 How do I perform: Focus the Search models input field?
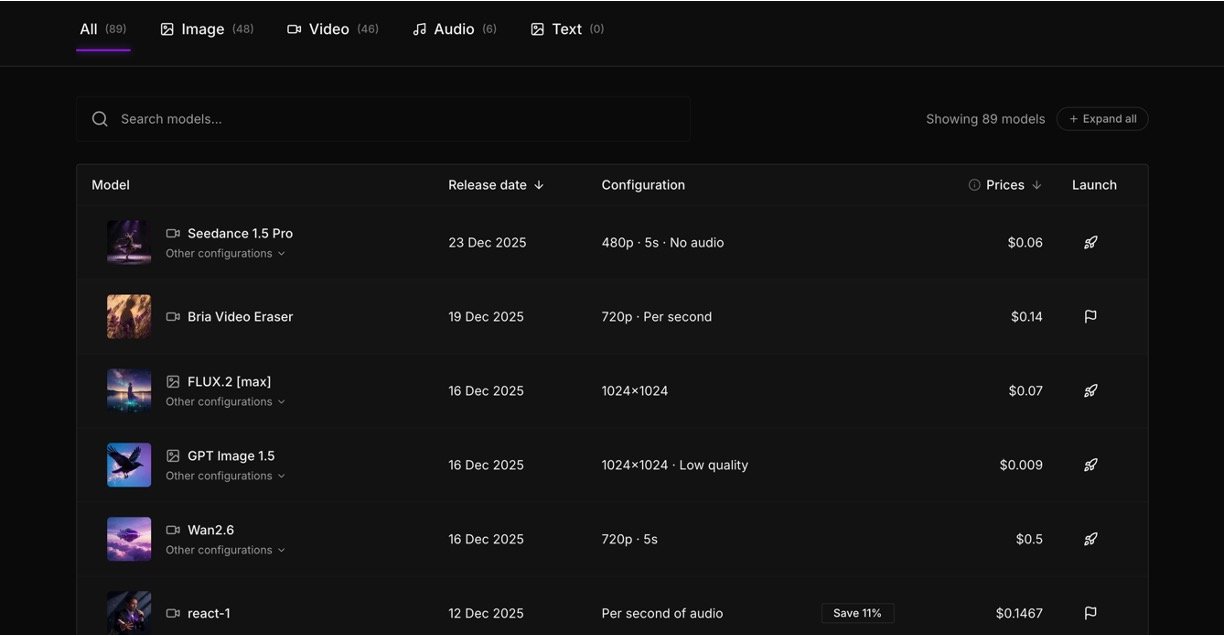click(x=400, y=119)
